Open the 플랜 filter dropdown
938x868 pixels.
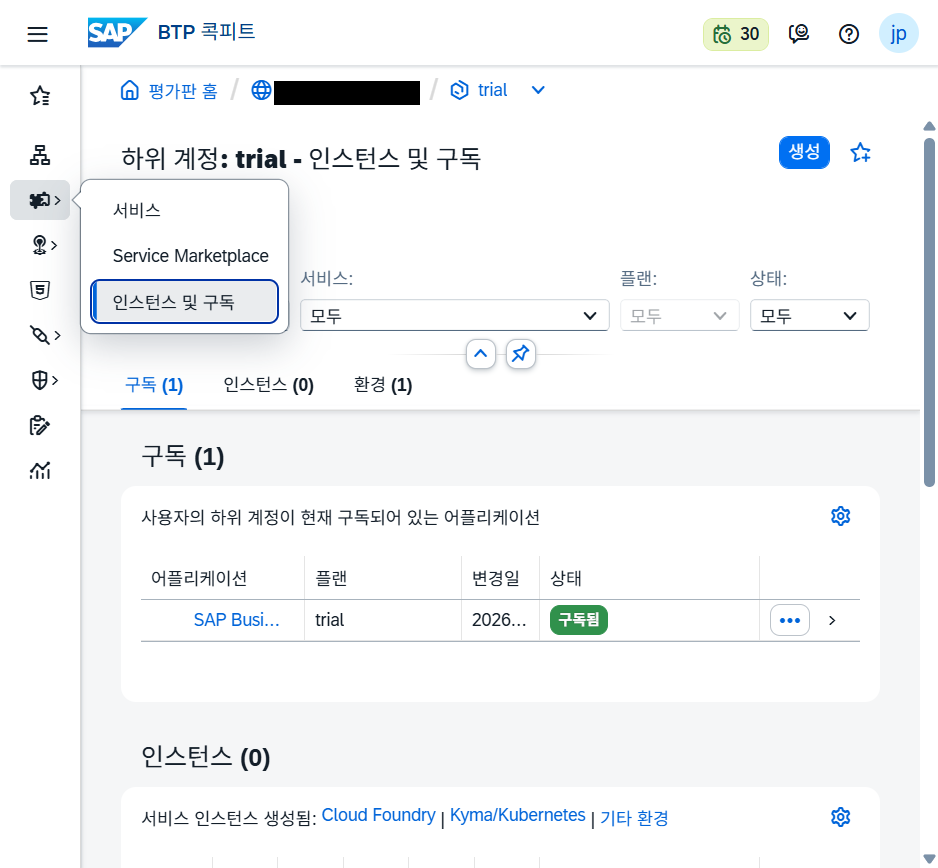(680, 315)
